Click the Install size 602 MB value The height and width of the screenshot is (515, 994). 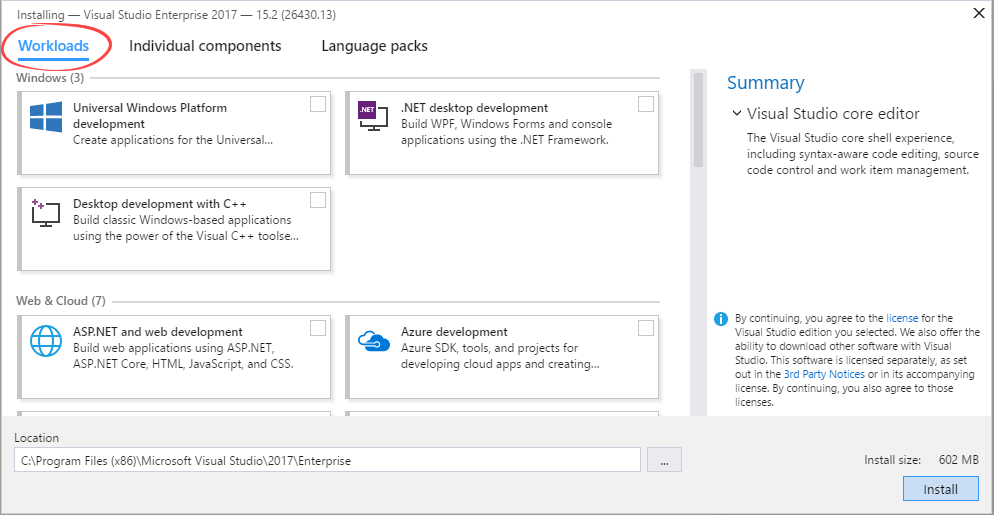point(958,460)
